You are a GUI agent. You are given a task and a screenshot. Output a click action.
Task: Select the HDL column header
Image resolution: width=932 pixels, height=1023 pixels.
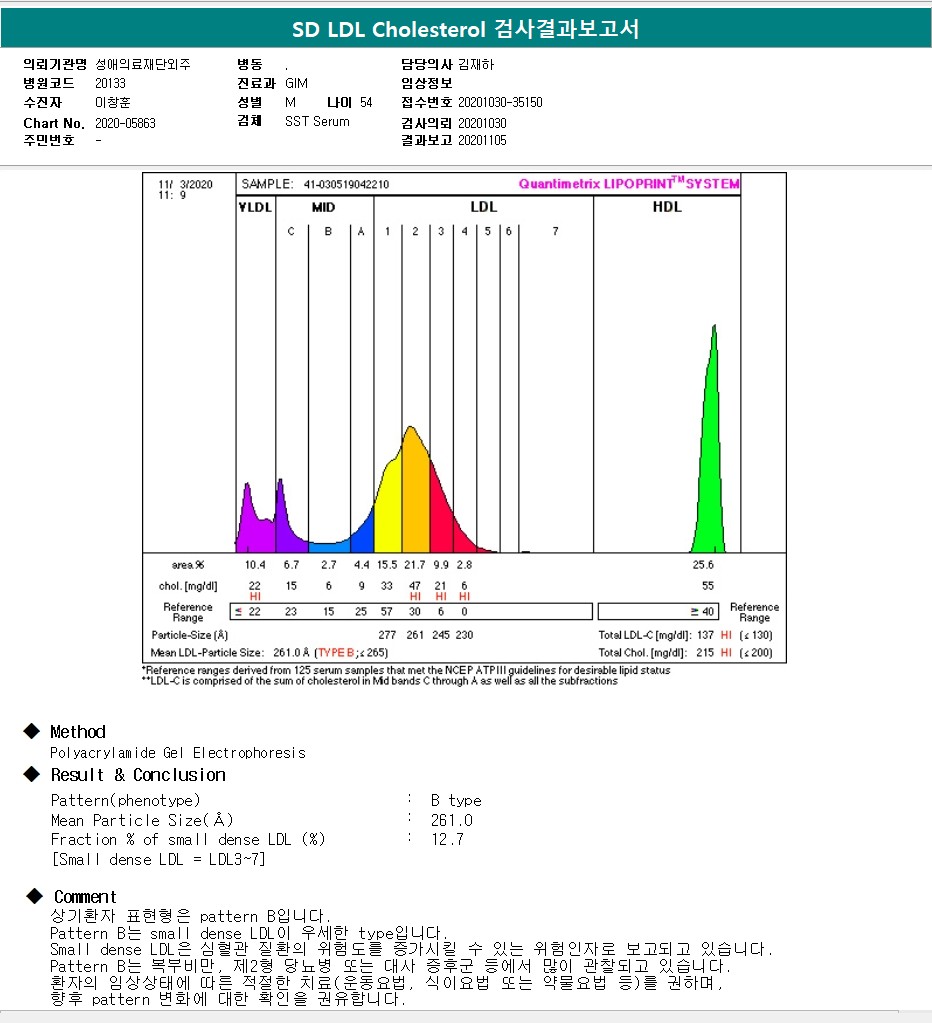(667, 207)
